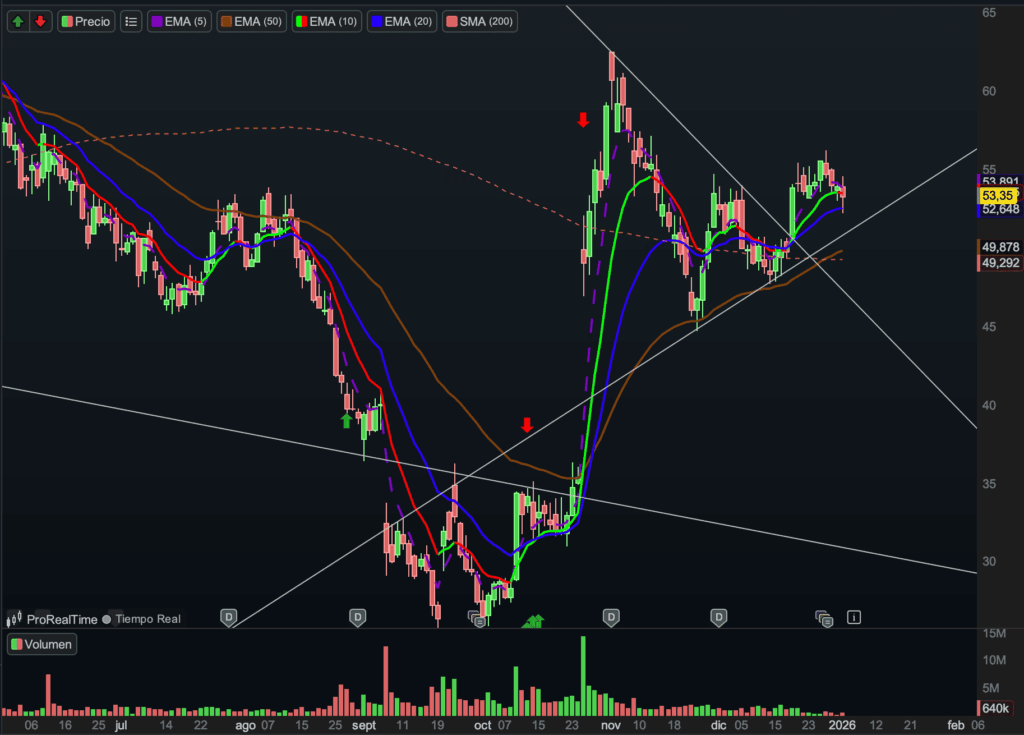Toggle the EMA (5) indicator

tap(179, 21)
